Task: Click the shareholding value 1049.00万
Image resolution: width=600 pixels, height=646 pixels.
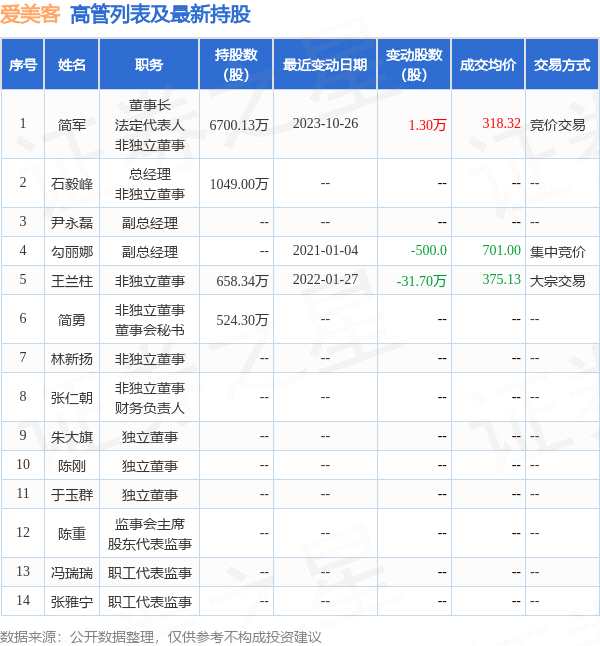Action: coord(239,184)
